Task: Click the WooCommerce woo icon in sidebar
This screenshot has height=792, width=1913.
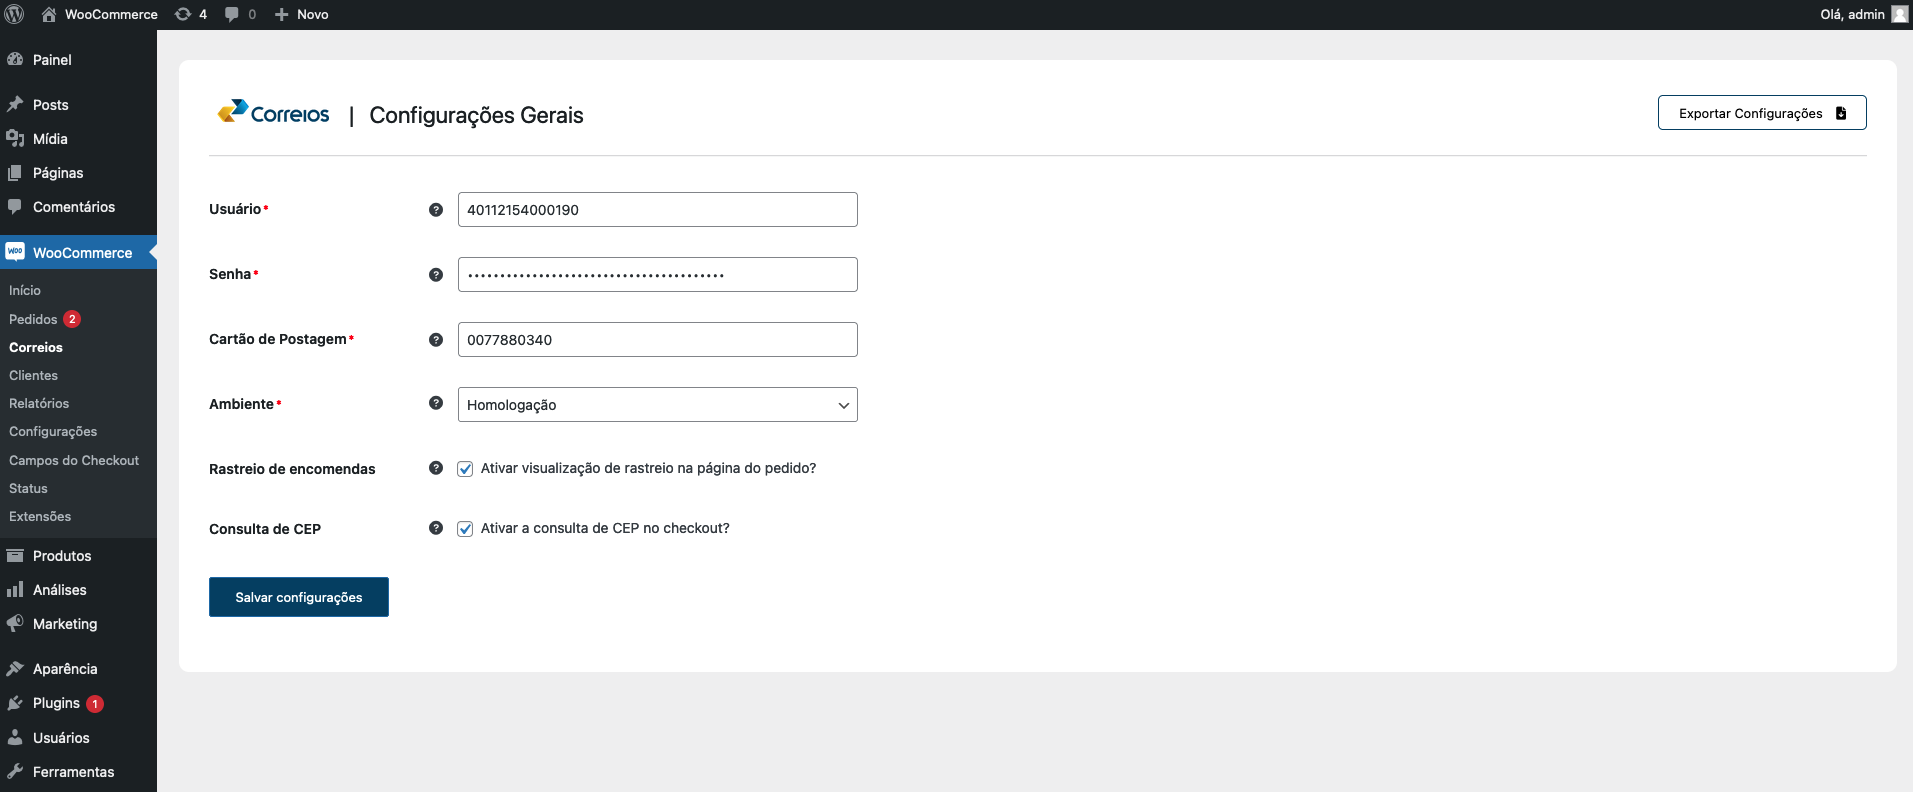Action: (x=15, y=252)
